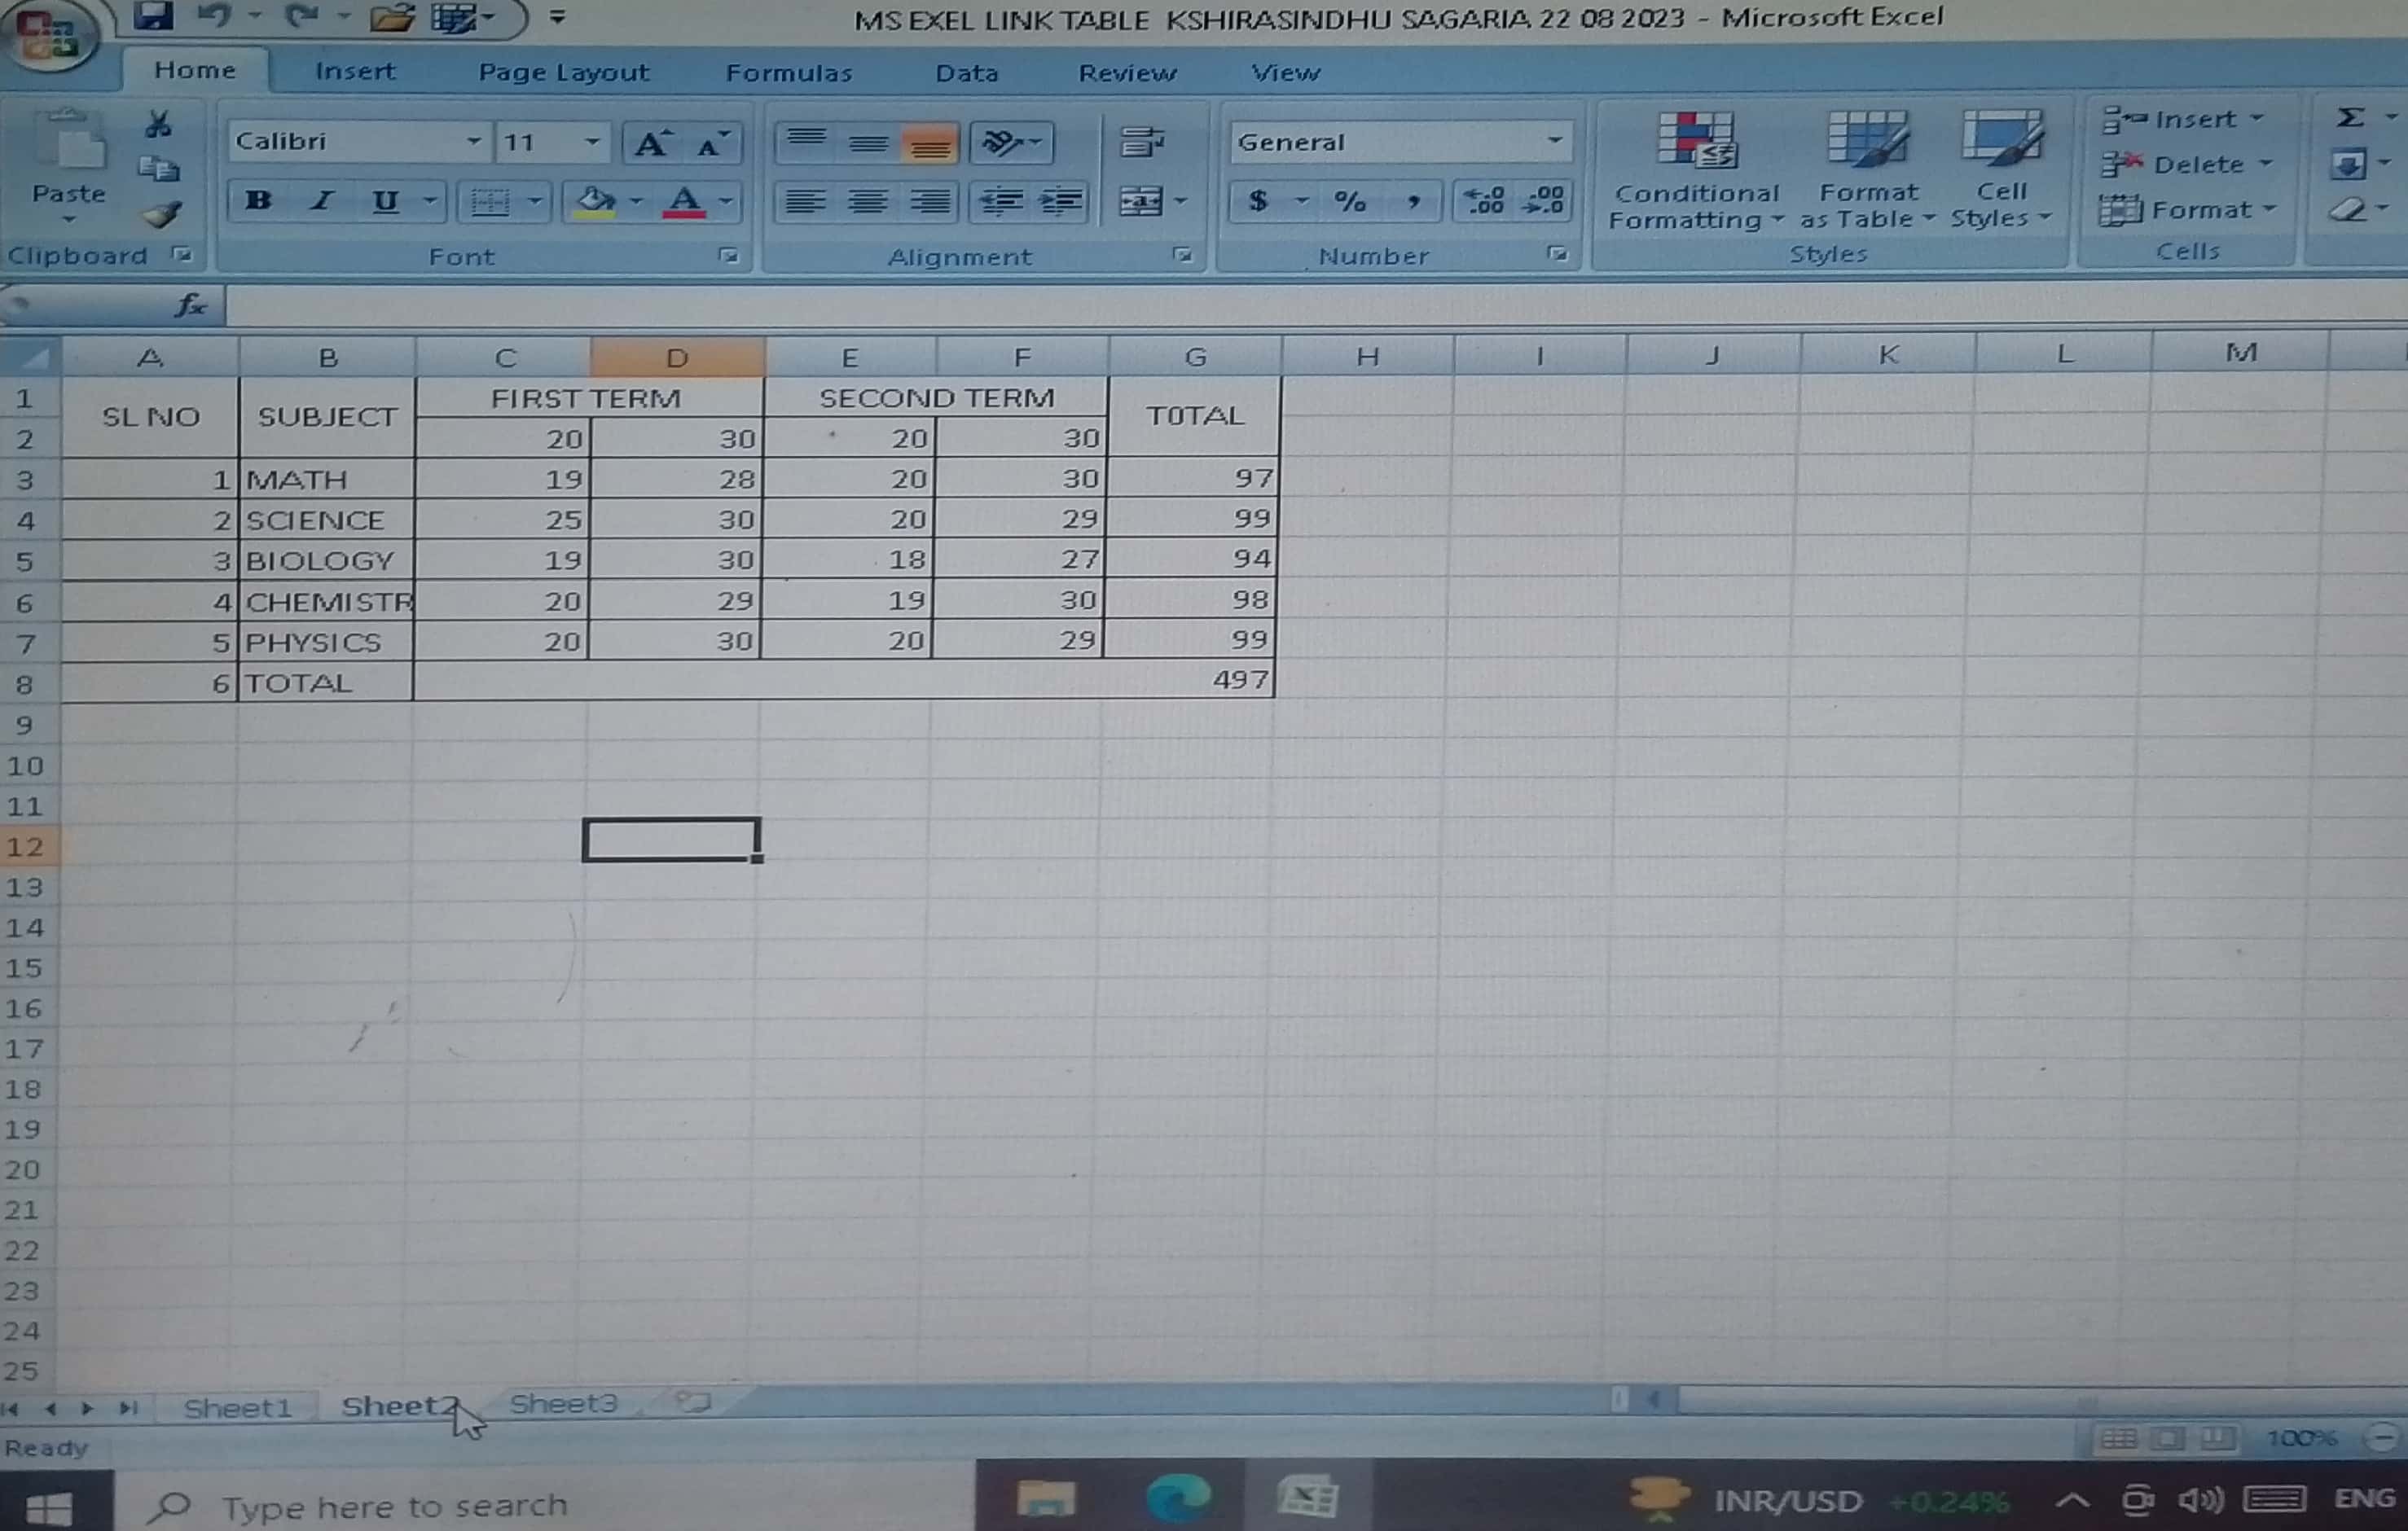Toggle Bold formatting
This screenshot has height=1531, width=2408.
coord(258,201)
